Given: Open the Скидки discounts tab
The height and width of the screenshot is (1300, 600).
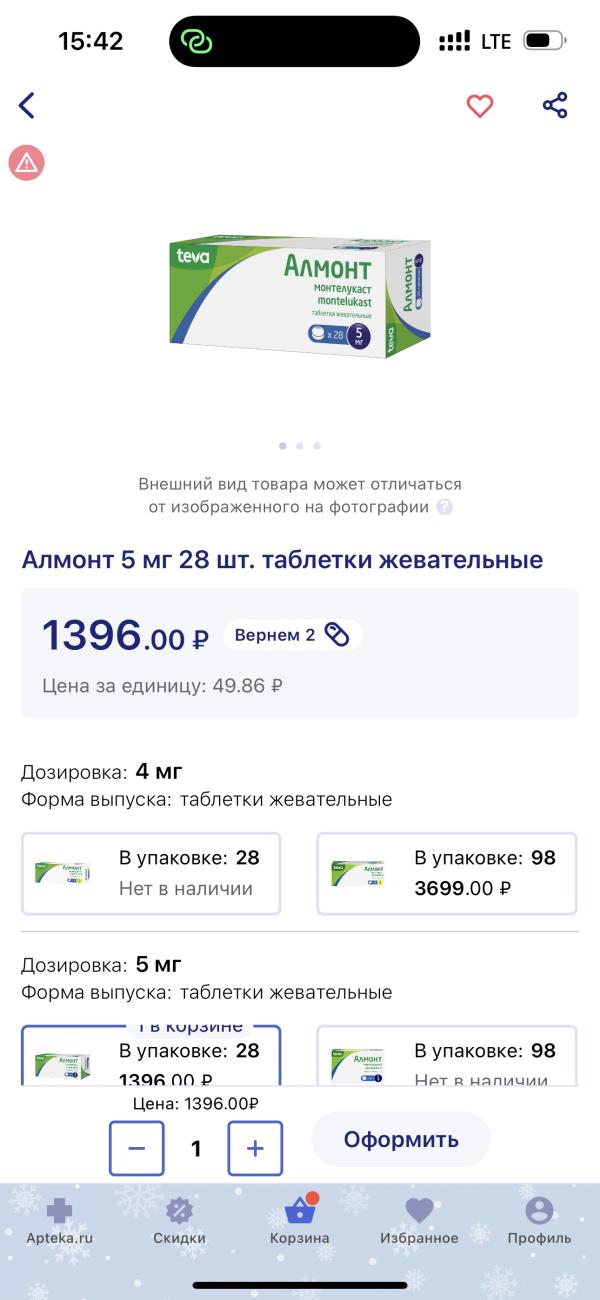Looking at the screenshot, I should (179, 1221).
